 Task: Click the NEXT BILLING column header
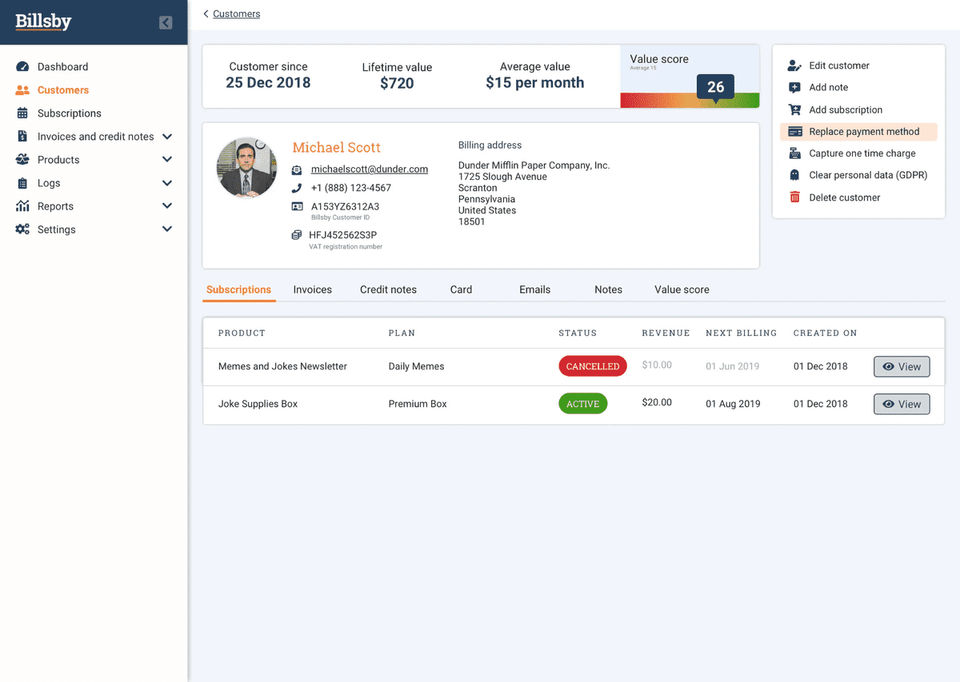coord(741,333)
